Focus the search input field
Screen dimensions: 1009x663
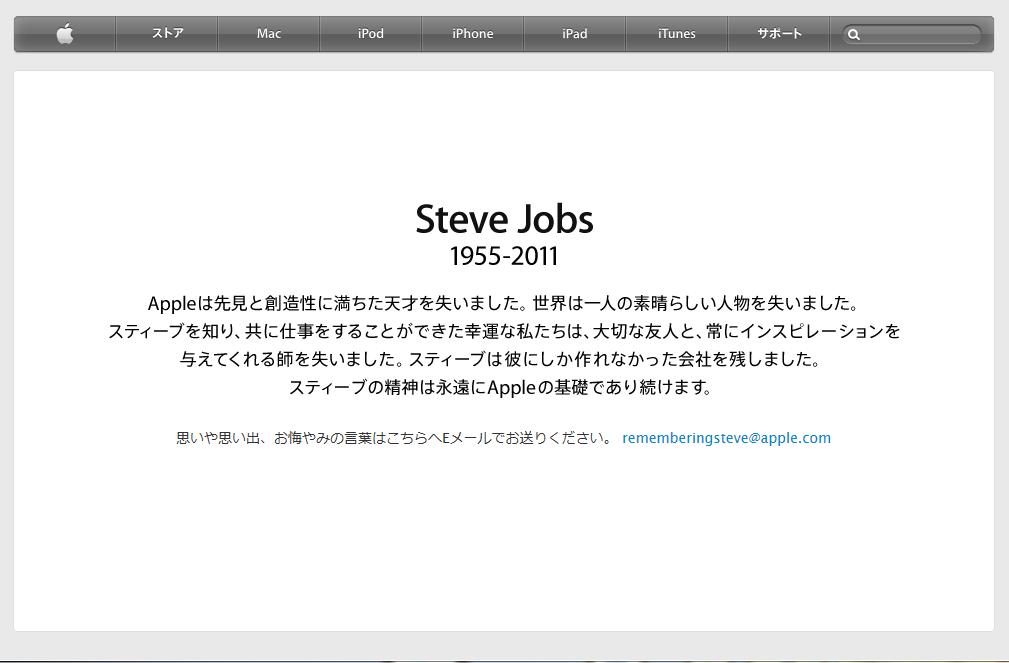tap(912, 34)
